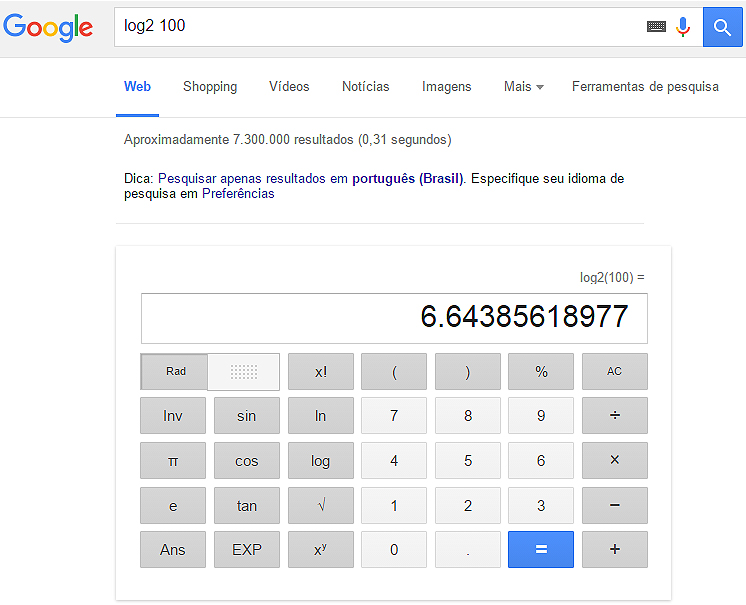
Task: Click the Preferências link
Action: 238,194
